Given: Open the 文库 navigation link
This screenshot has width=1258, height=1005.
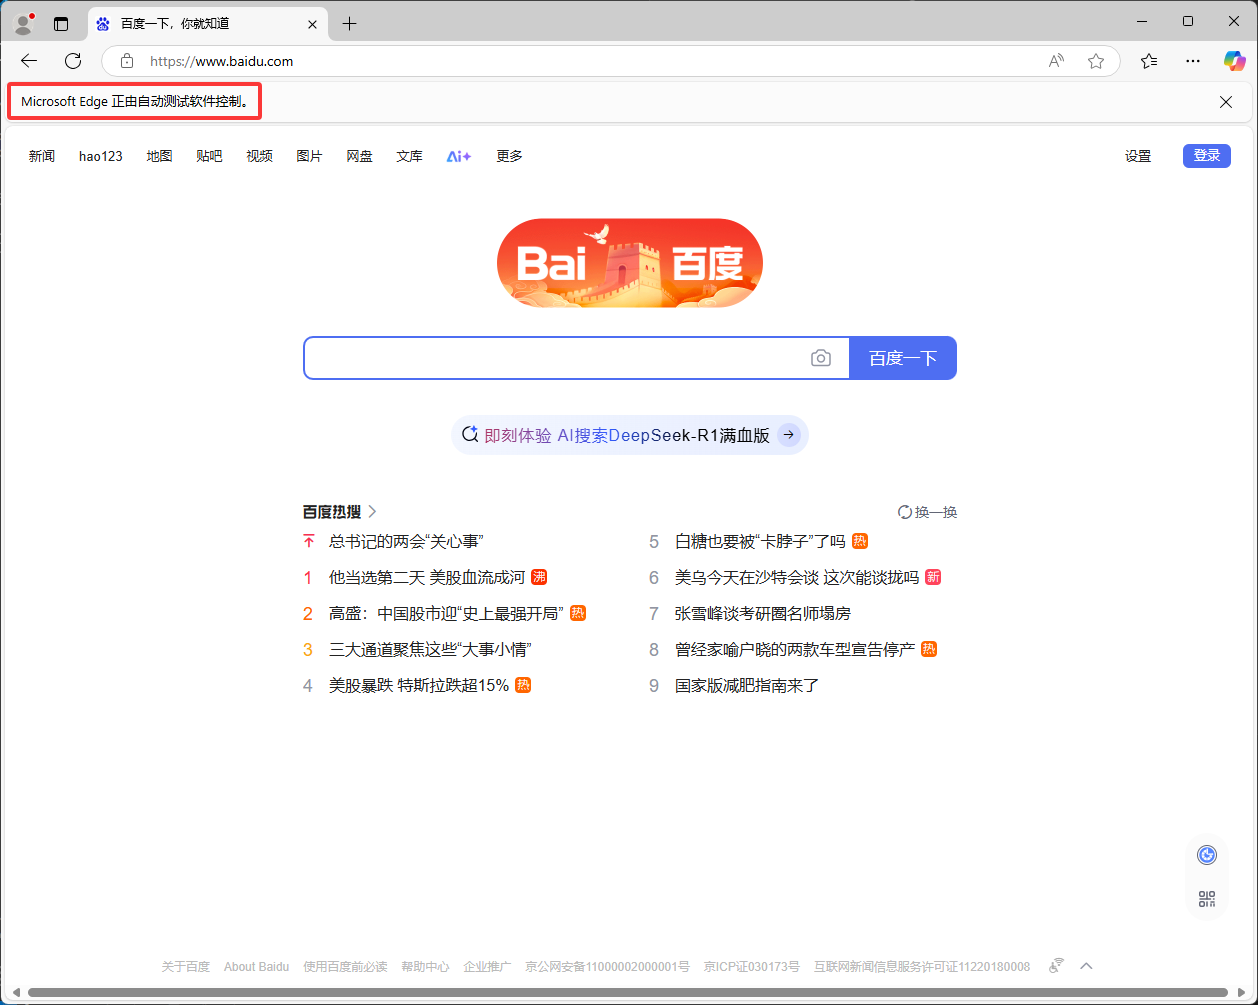Looking at the screenshot, I should (410, 156).
